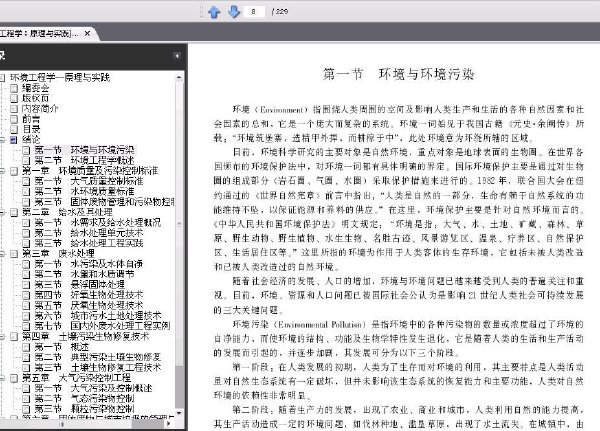
Task: Click bookmark icon beside 水量和水质调节
Action: click(26, 274)
